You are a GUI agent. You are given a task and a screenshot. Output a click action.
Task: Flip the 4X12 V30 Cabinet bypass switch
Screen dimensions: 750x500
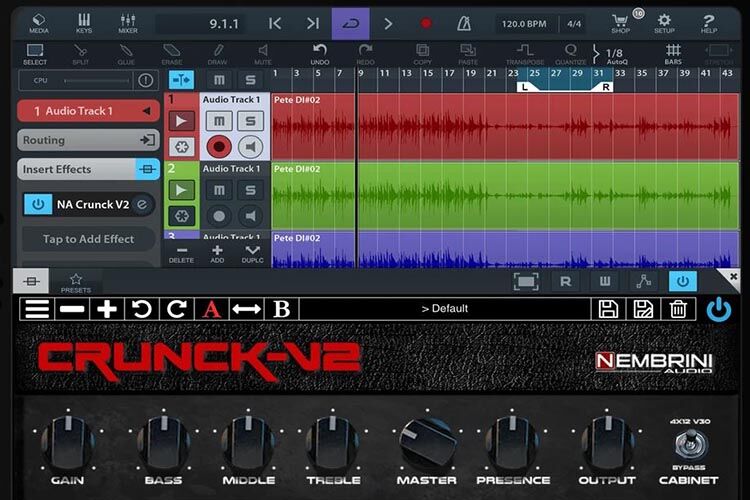[689, 444]
